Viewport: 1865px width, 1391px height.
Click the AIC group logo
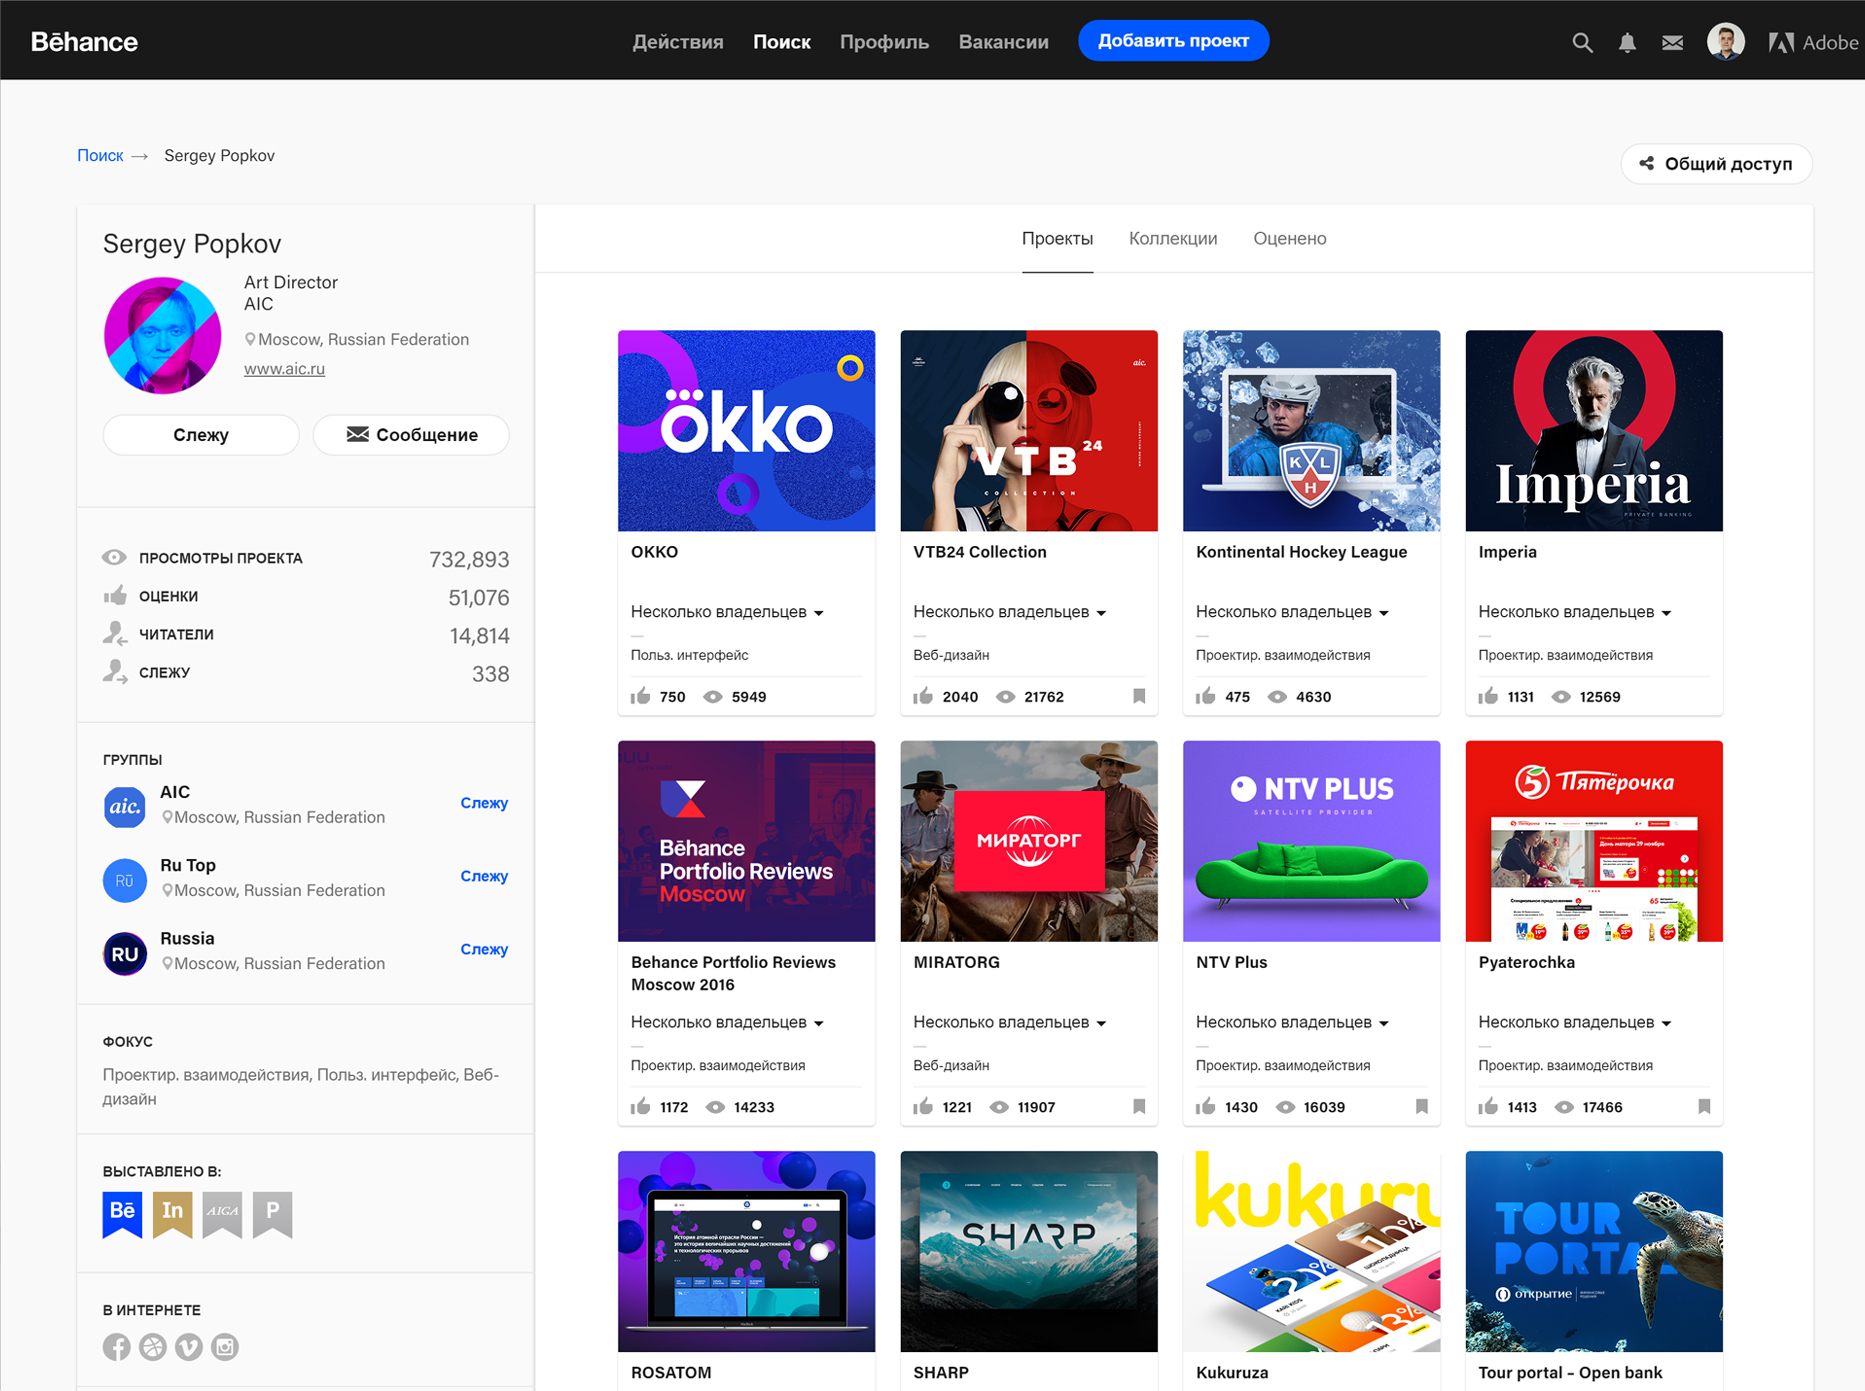pyautogui.click(x=124, y=806)
